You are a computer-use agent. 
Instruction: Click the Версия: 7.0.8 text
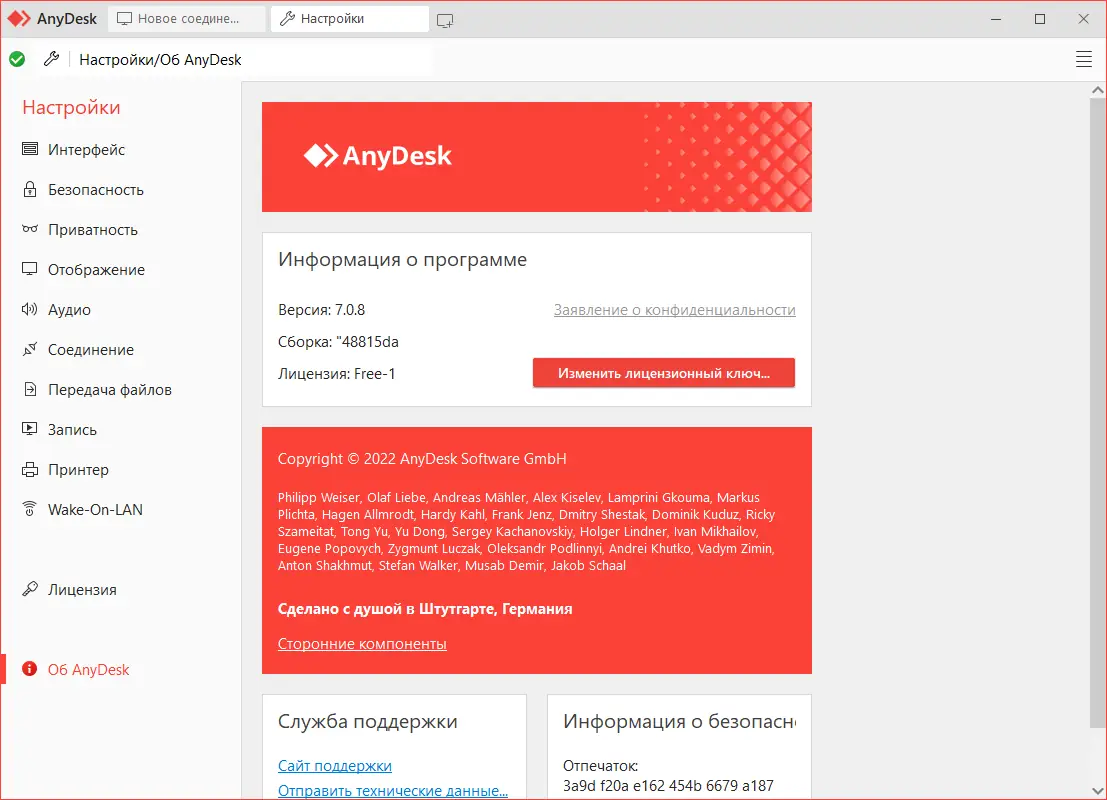click(321, 310)
